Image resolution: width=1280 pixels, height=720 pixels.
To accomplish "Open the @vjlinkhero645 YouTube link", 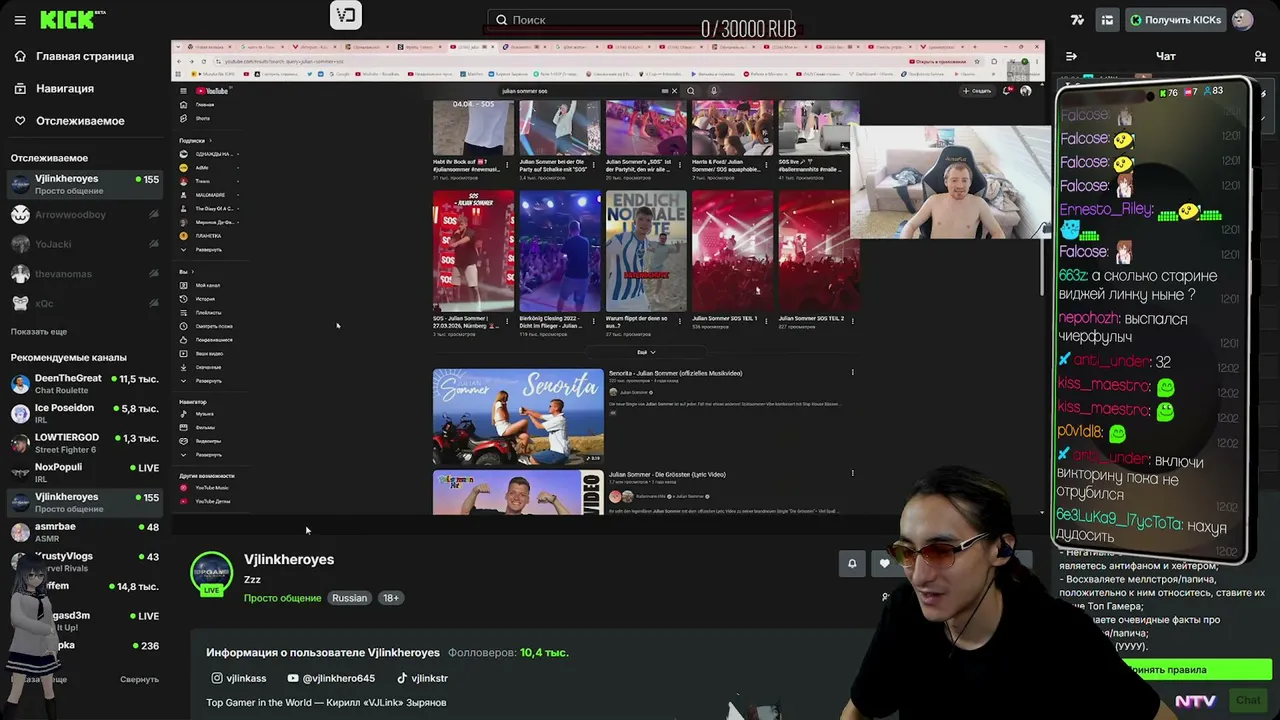I will [331, 678].
